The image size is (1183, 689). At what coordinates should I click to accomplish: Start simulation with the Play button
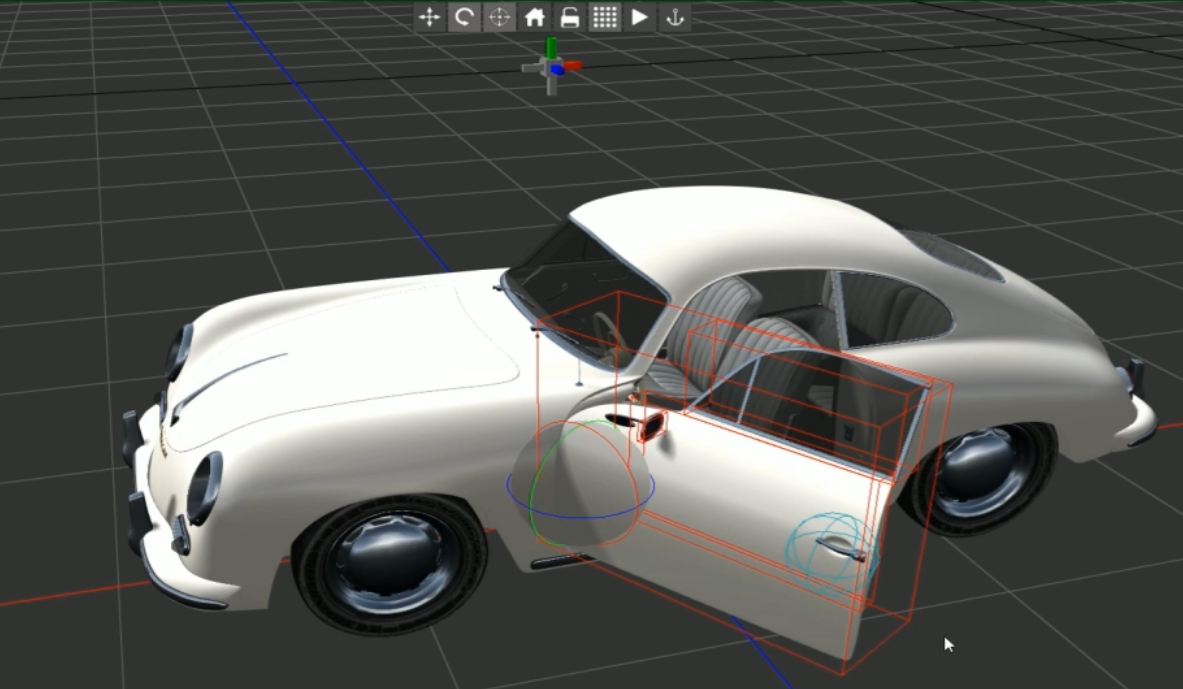[x=640, y=17]
